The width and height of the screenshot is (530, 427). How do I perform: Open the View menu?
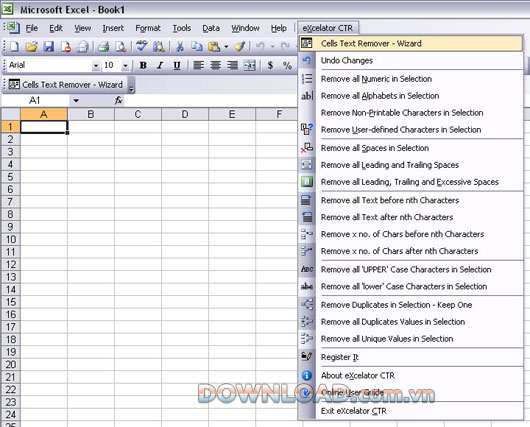pyautogui.click(x=82, y=28)
